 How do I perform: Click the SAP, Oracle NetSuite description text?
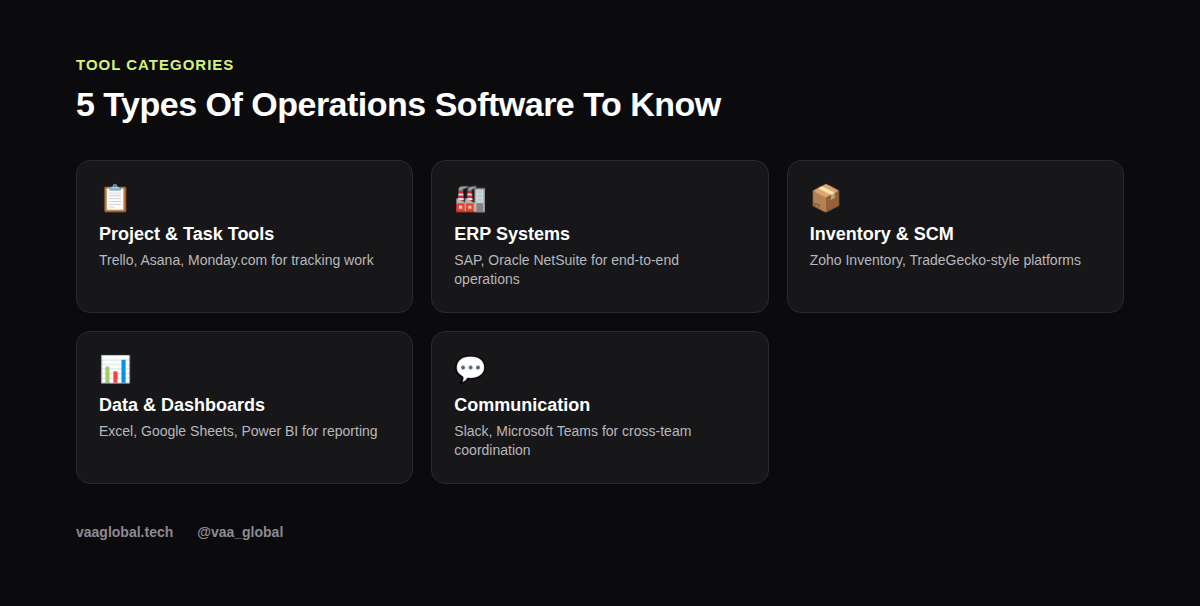(566, 270)
